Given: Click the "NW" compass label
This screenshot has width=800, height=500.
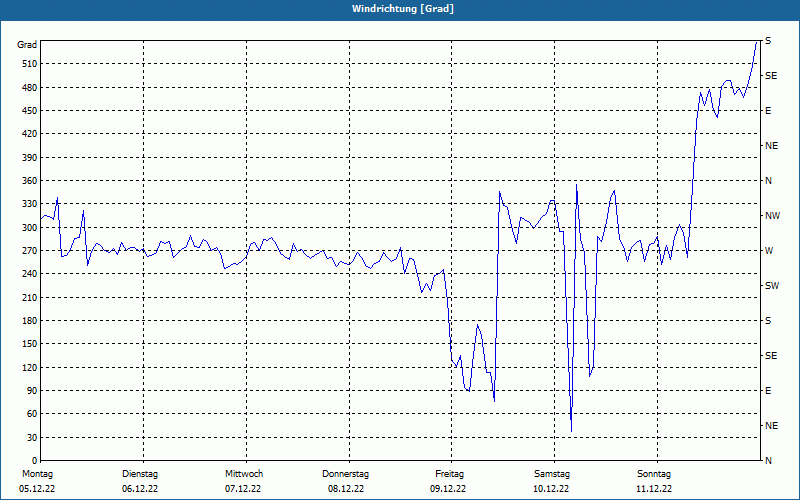Looking at the screenshot, I should (x=772, y=216).
